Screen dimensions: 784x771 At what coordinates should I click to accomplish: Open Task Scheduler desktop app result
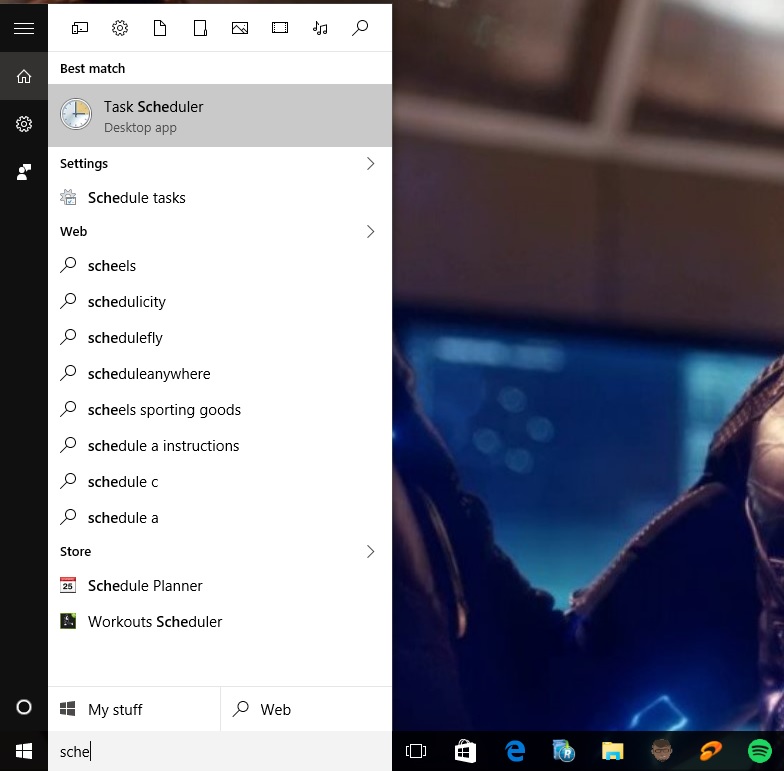click(220, 116)
